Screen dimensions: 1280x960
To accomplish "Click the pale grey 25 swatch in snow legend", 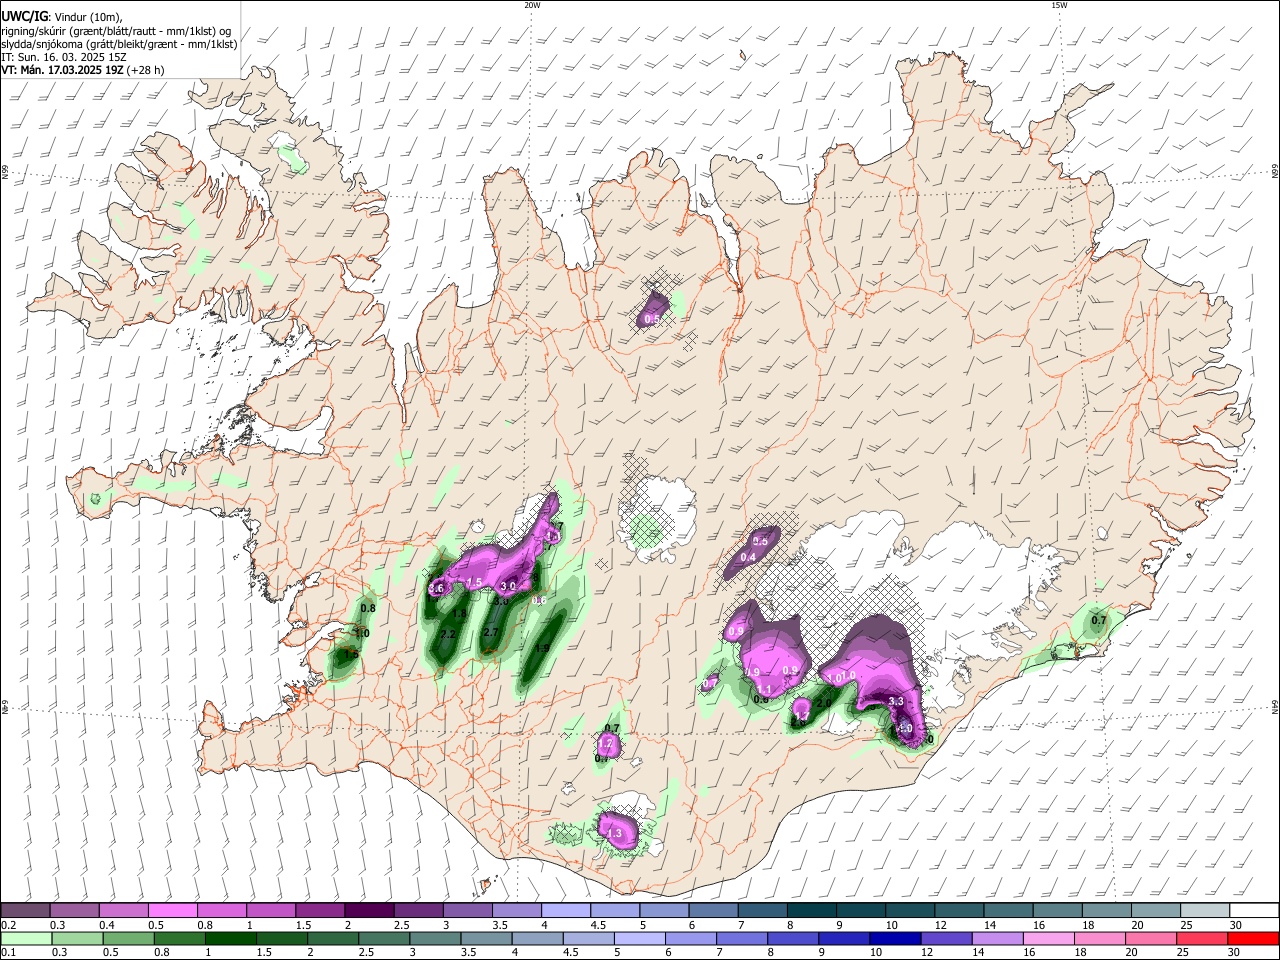I will tap(1203, 911).
